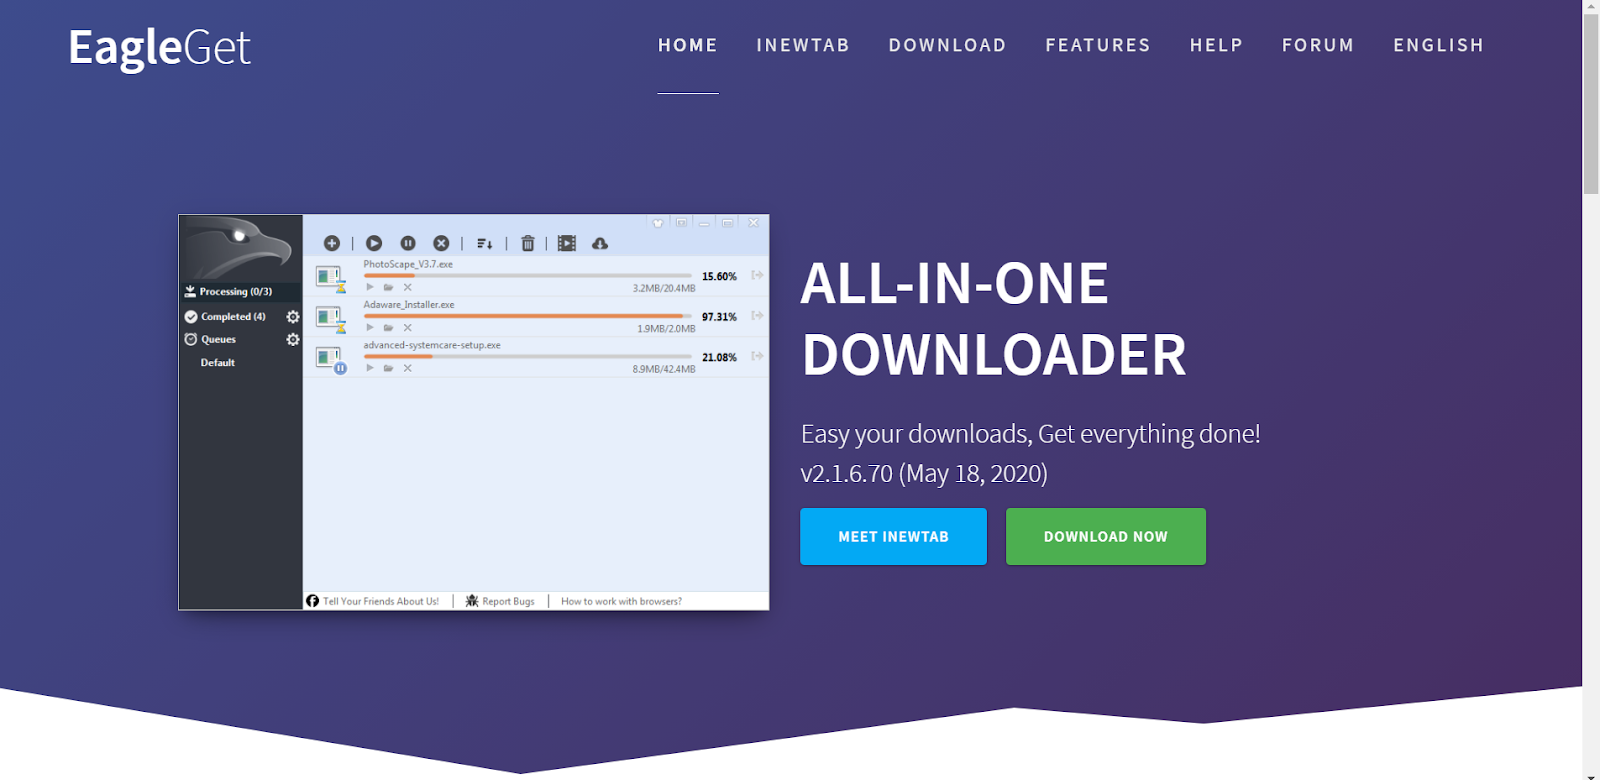The width and height of the screenshot is (1600, 780).
Task: Click the Adaware_Installer.exe file name
Action: pos(409,304)
